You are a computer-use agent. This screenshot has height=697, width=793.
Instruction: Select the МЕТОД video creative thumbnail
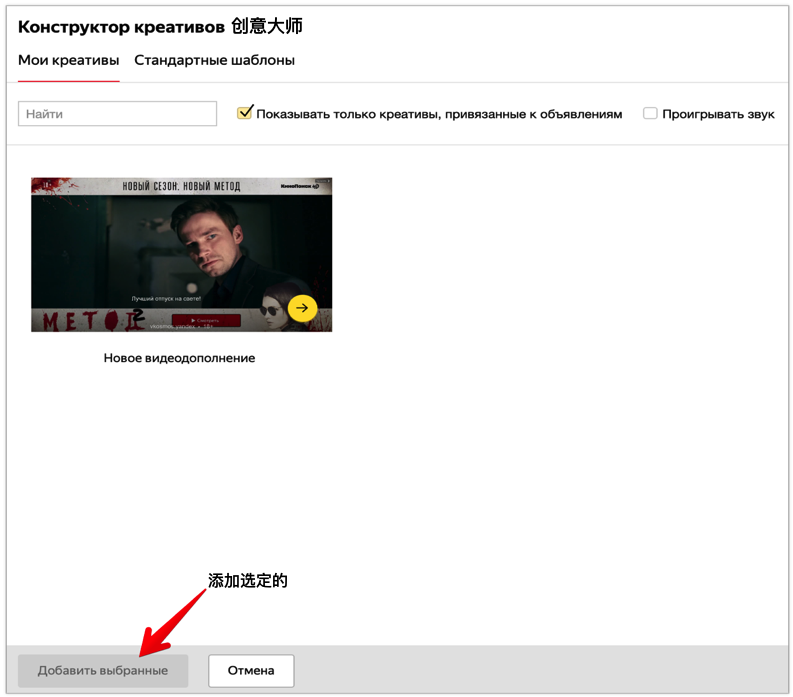pyautogui.click(x=182, y=254)
